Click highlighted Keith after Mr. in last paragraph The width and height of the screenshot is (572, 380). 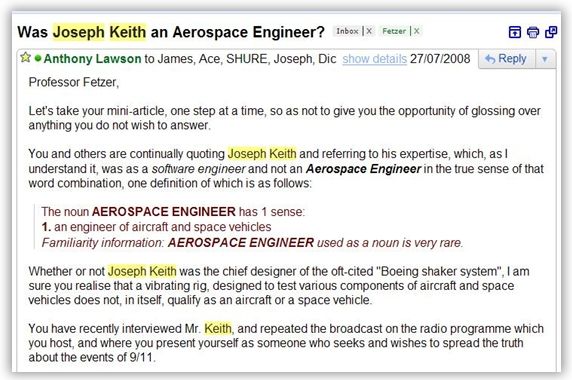218,329
